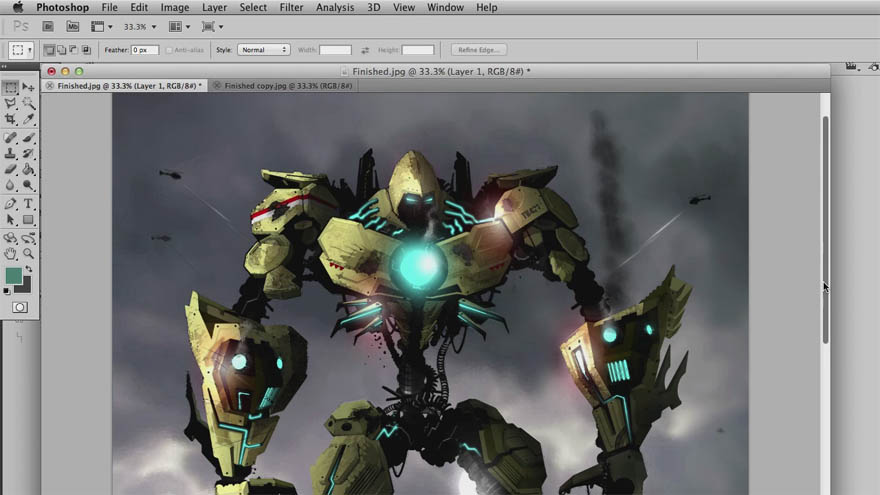Choose New Selection mode
The image size is (880, 495).
tap(49, 50)
